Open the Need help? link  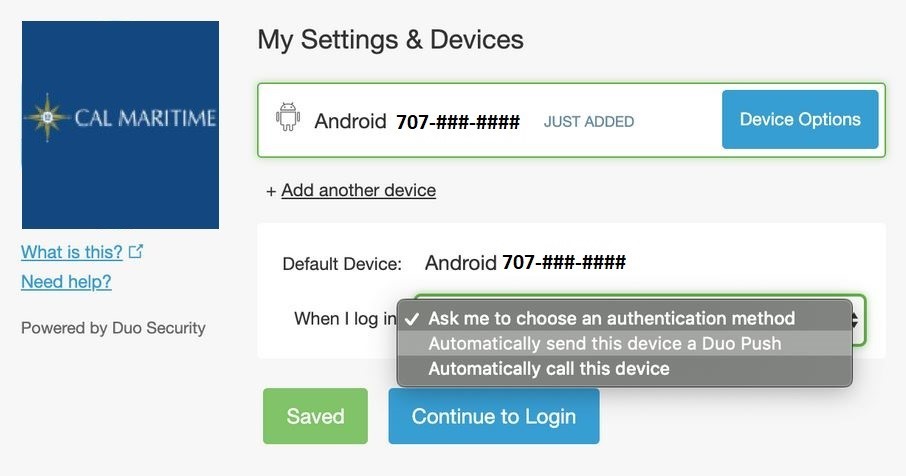(66, 282)
